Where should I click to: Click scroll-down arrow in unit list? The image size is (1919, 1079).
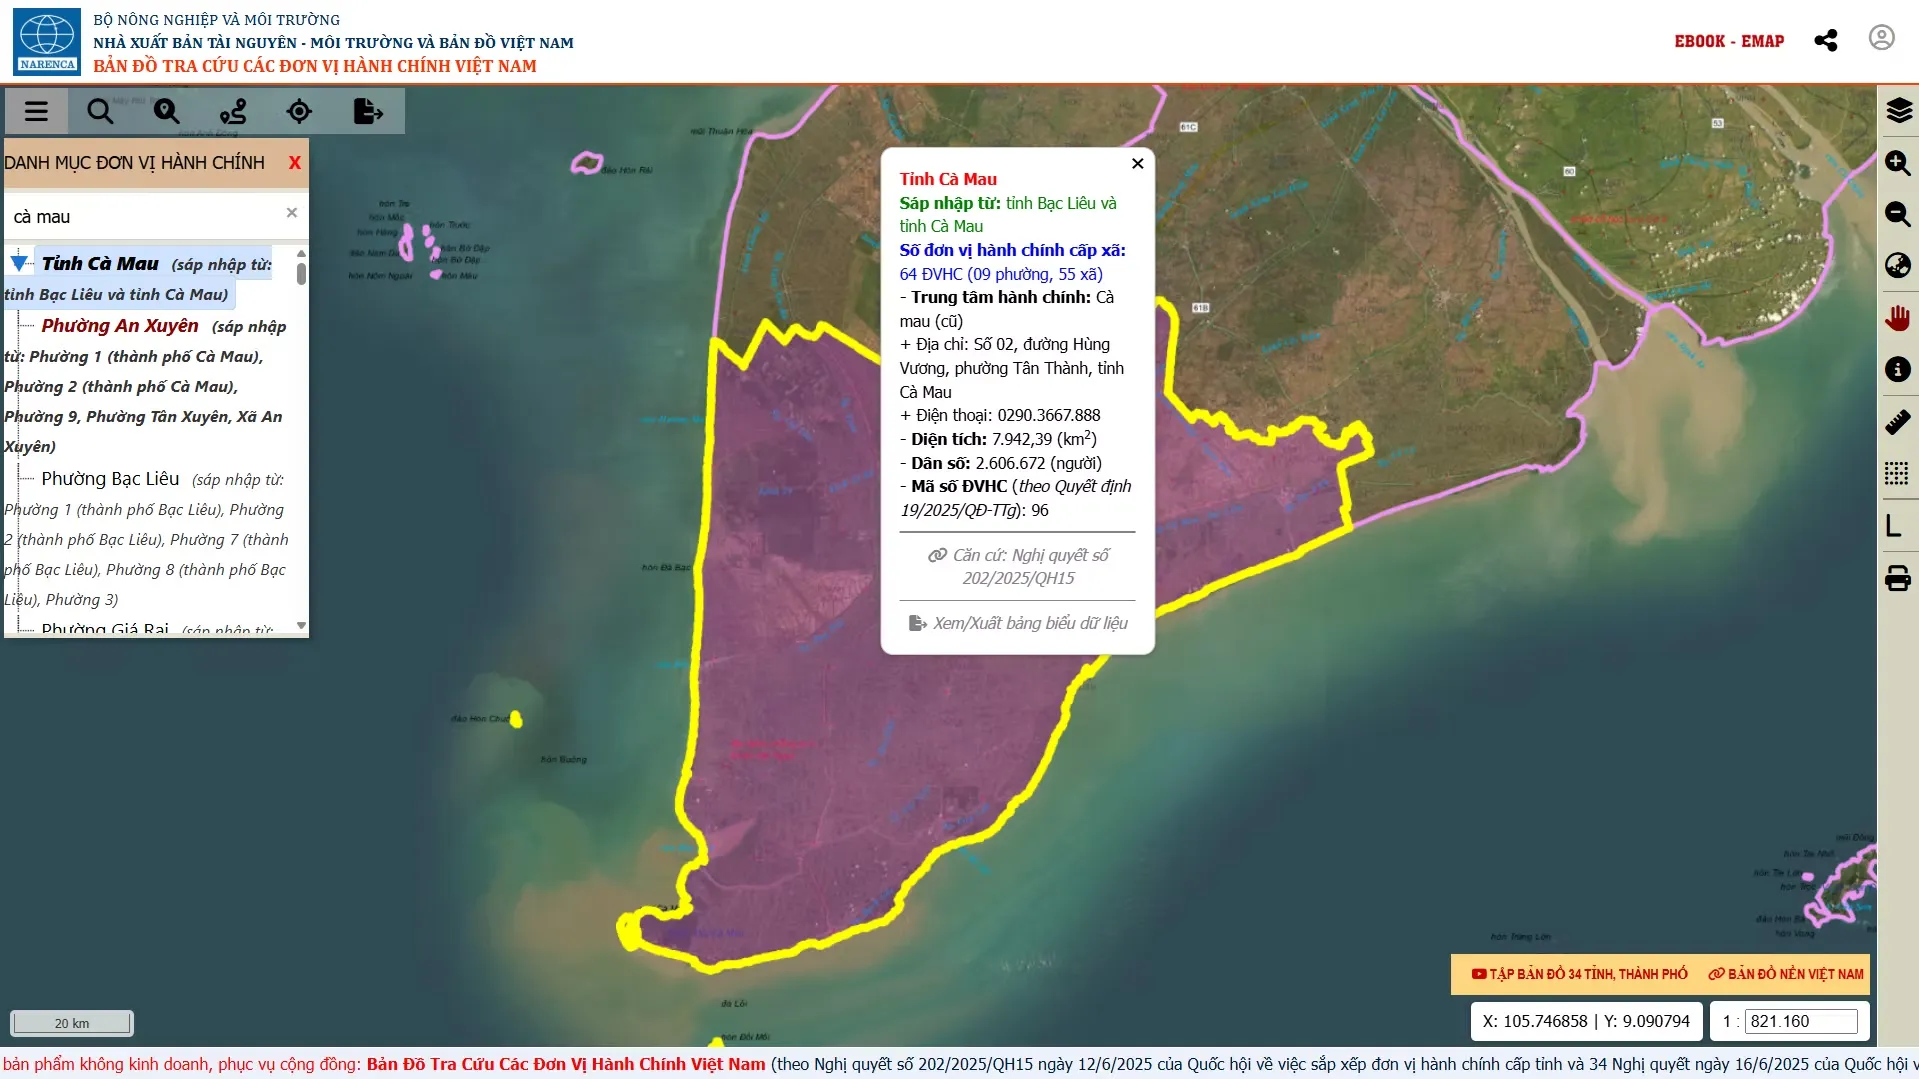(301, 626)
